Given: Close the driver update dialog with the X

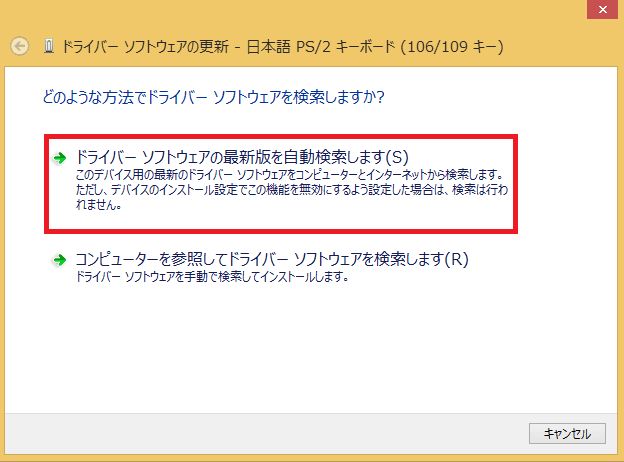Looking at the screenshot, I should tap(603, 9).
